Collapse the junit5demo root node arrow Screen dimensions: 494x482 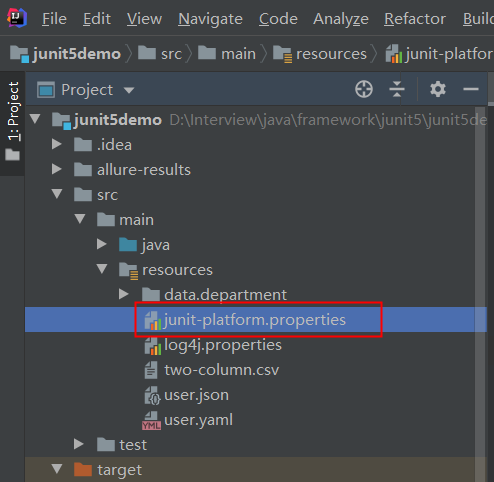click(x=35, y=119)
